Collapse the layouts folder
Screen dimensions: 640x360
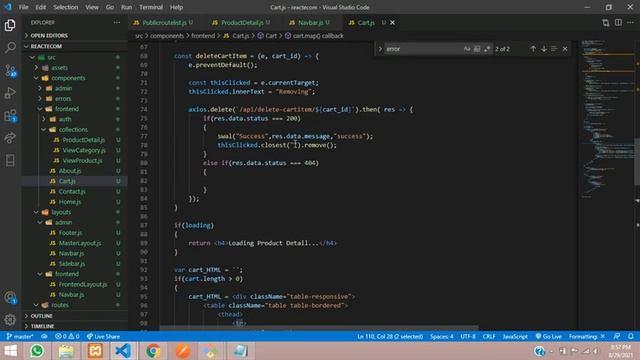point(61,212)
